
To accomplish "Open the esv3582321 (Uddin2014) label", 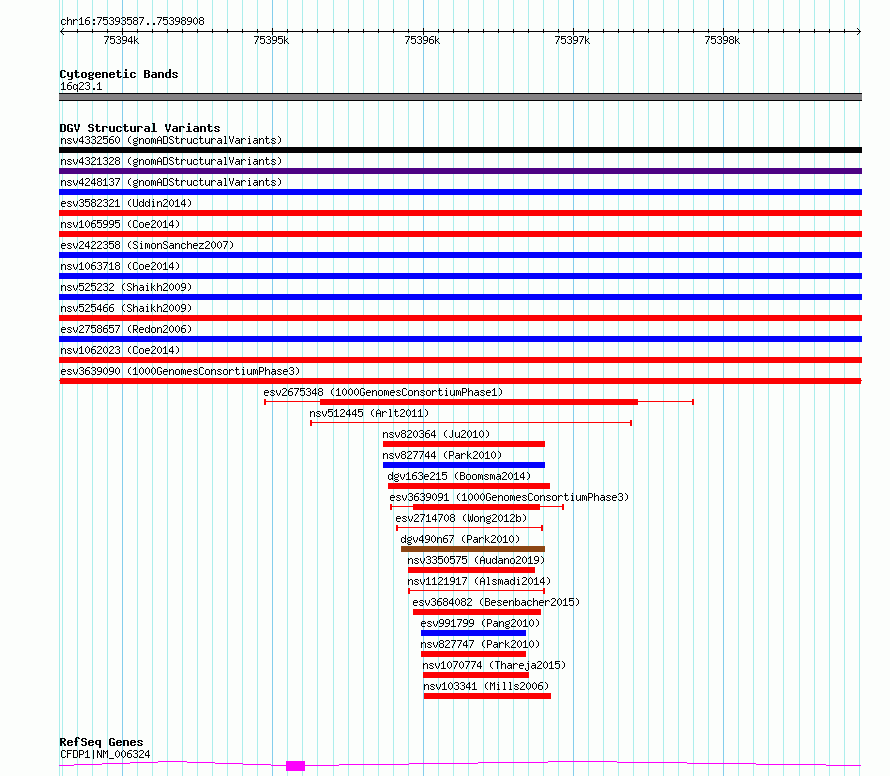I will click(x=126, y=203).
